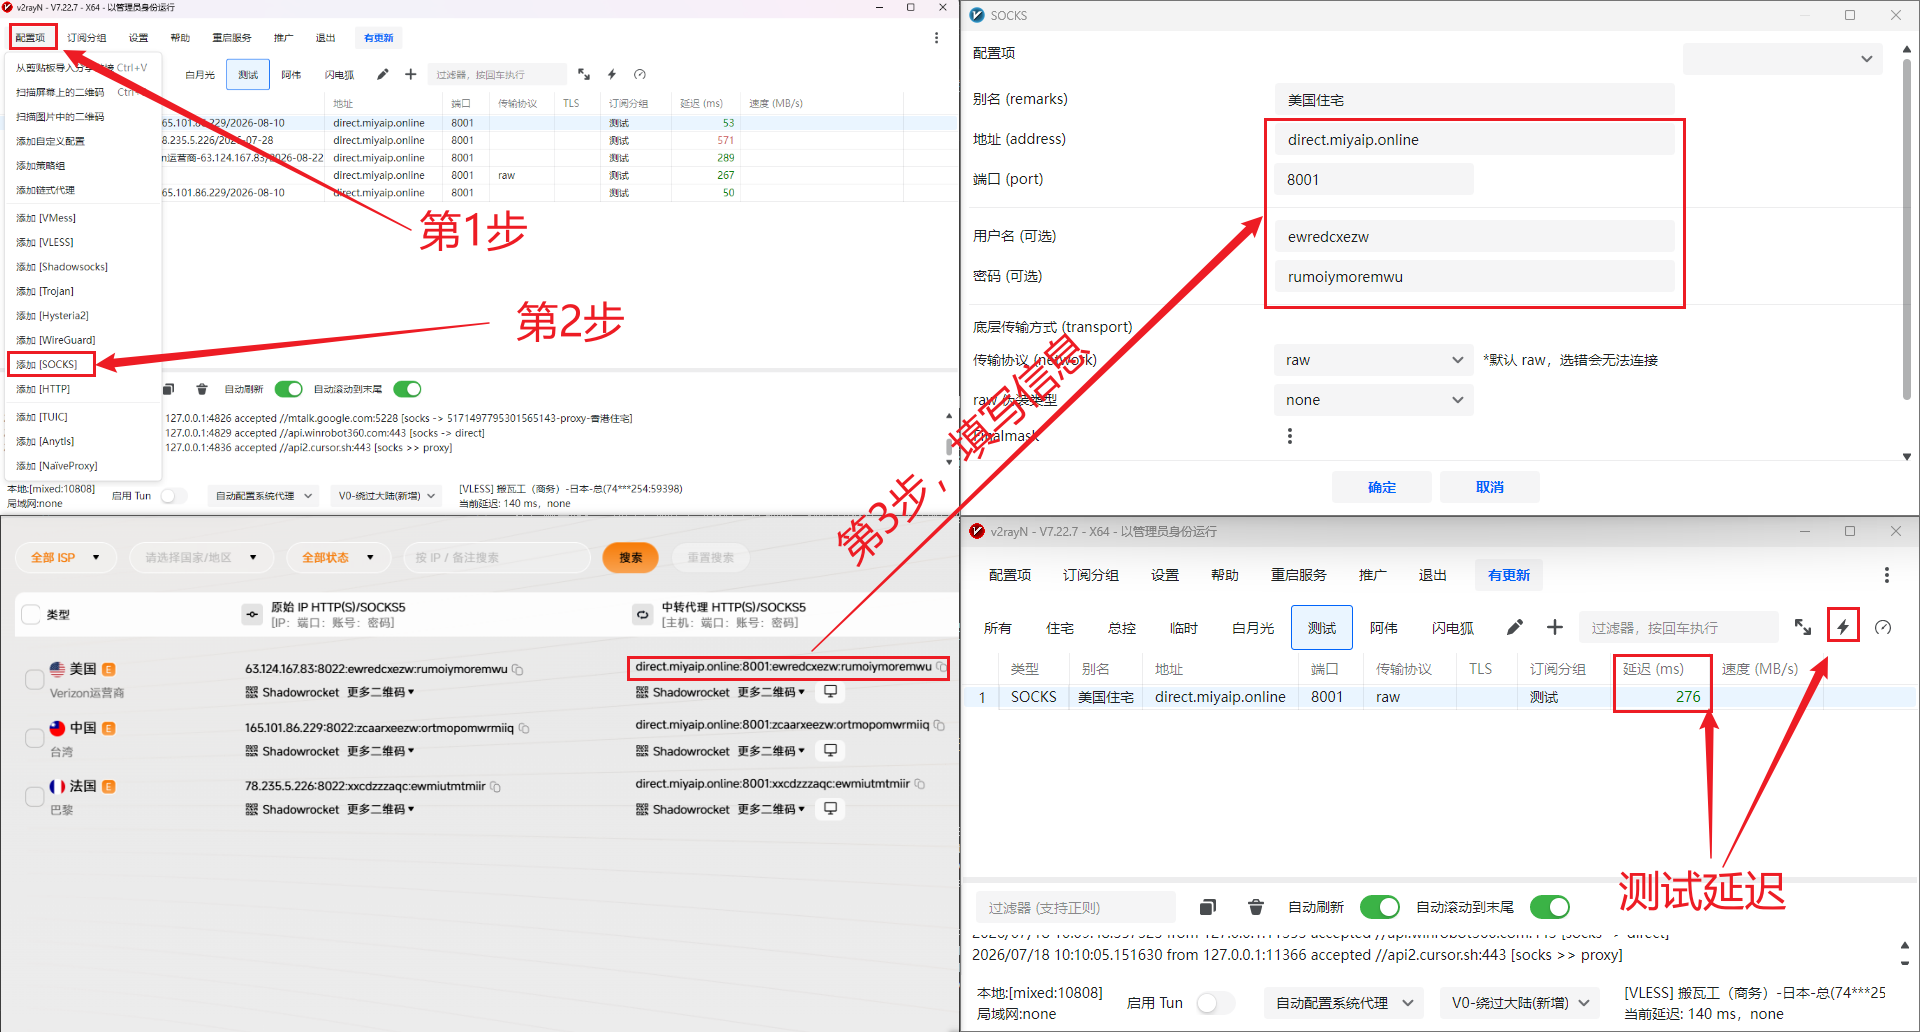The image size is (1920, 1032).
Task: Open V0-绕过大陆 routing dropdown in bottom-right v2rayN
Action: 1520,1003
